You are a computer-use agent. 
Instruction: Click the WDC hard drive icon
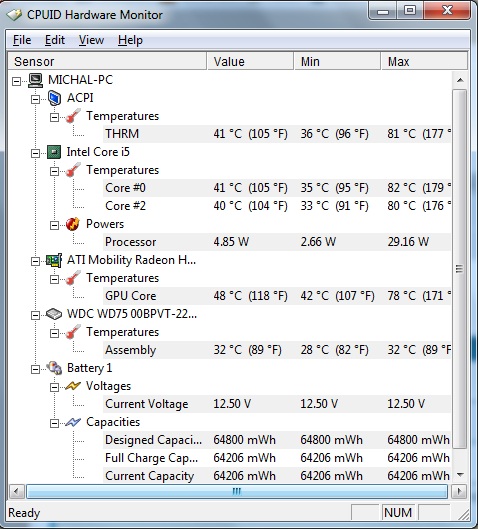point(54,314)
